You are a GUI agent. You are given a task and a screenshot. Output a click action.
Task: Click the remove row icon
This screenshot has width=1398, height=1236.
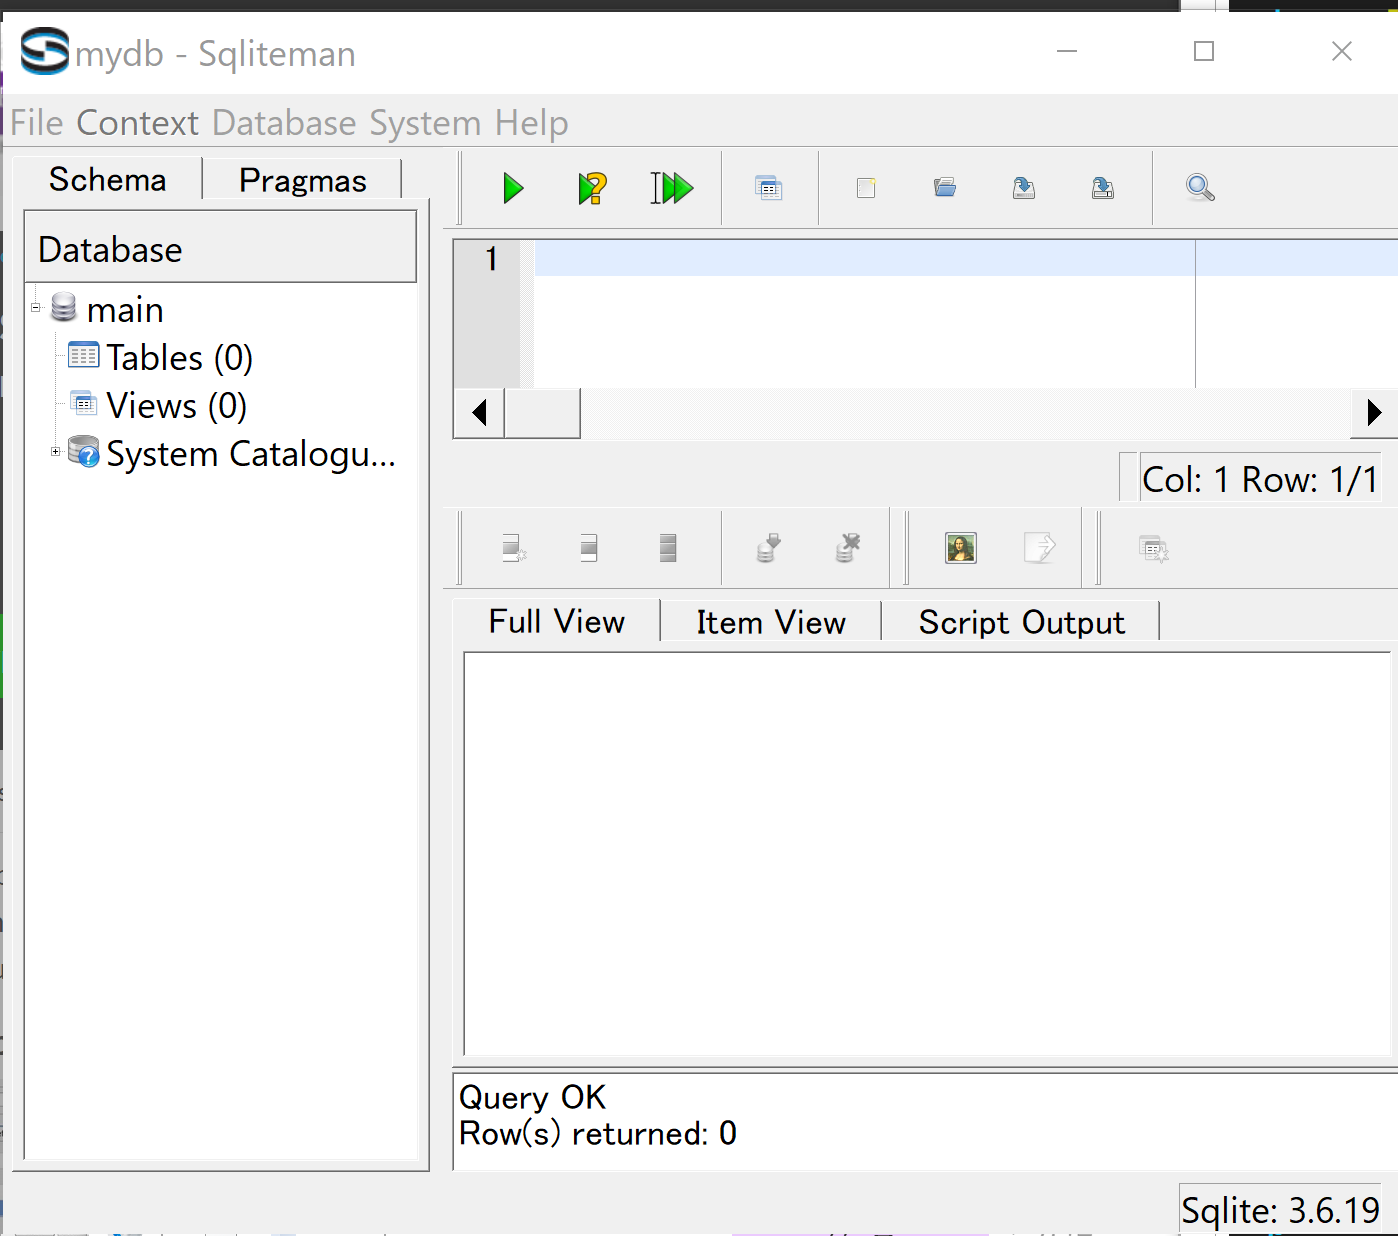pos(668,548)
